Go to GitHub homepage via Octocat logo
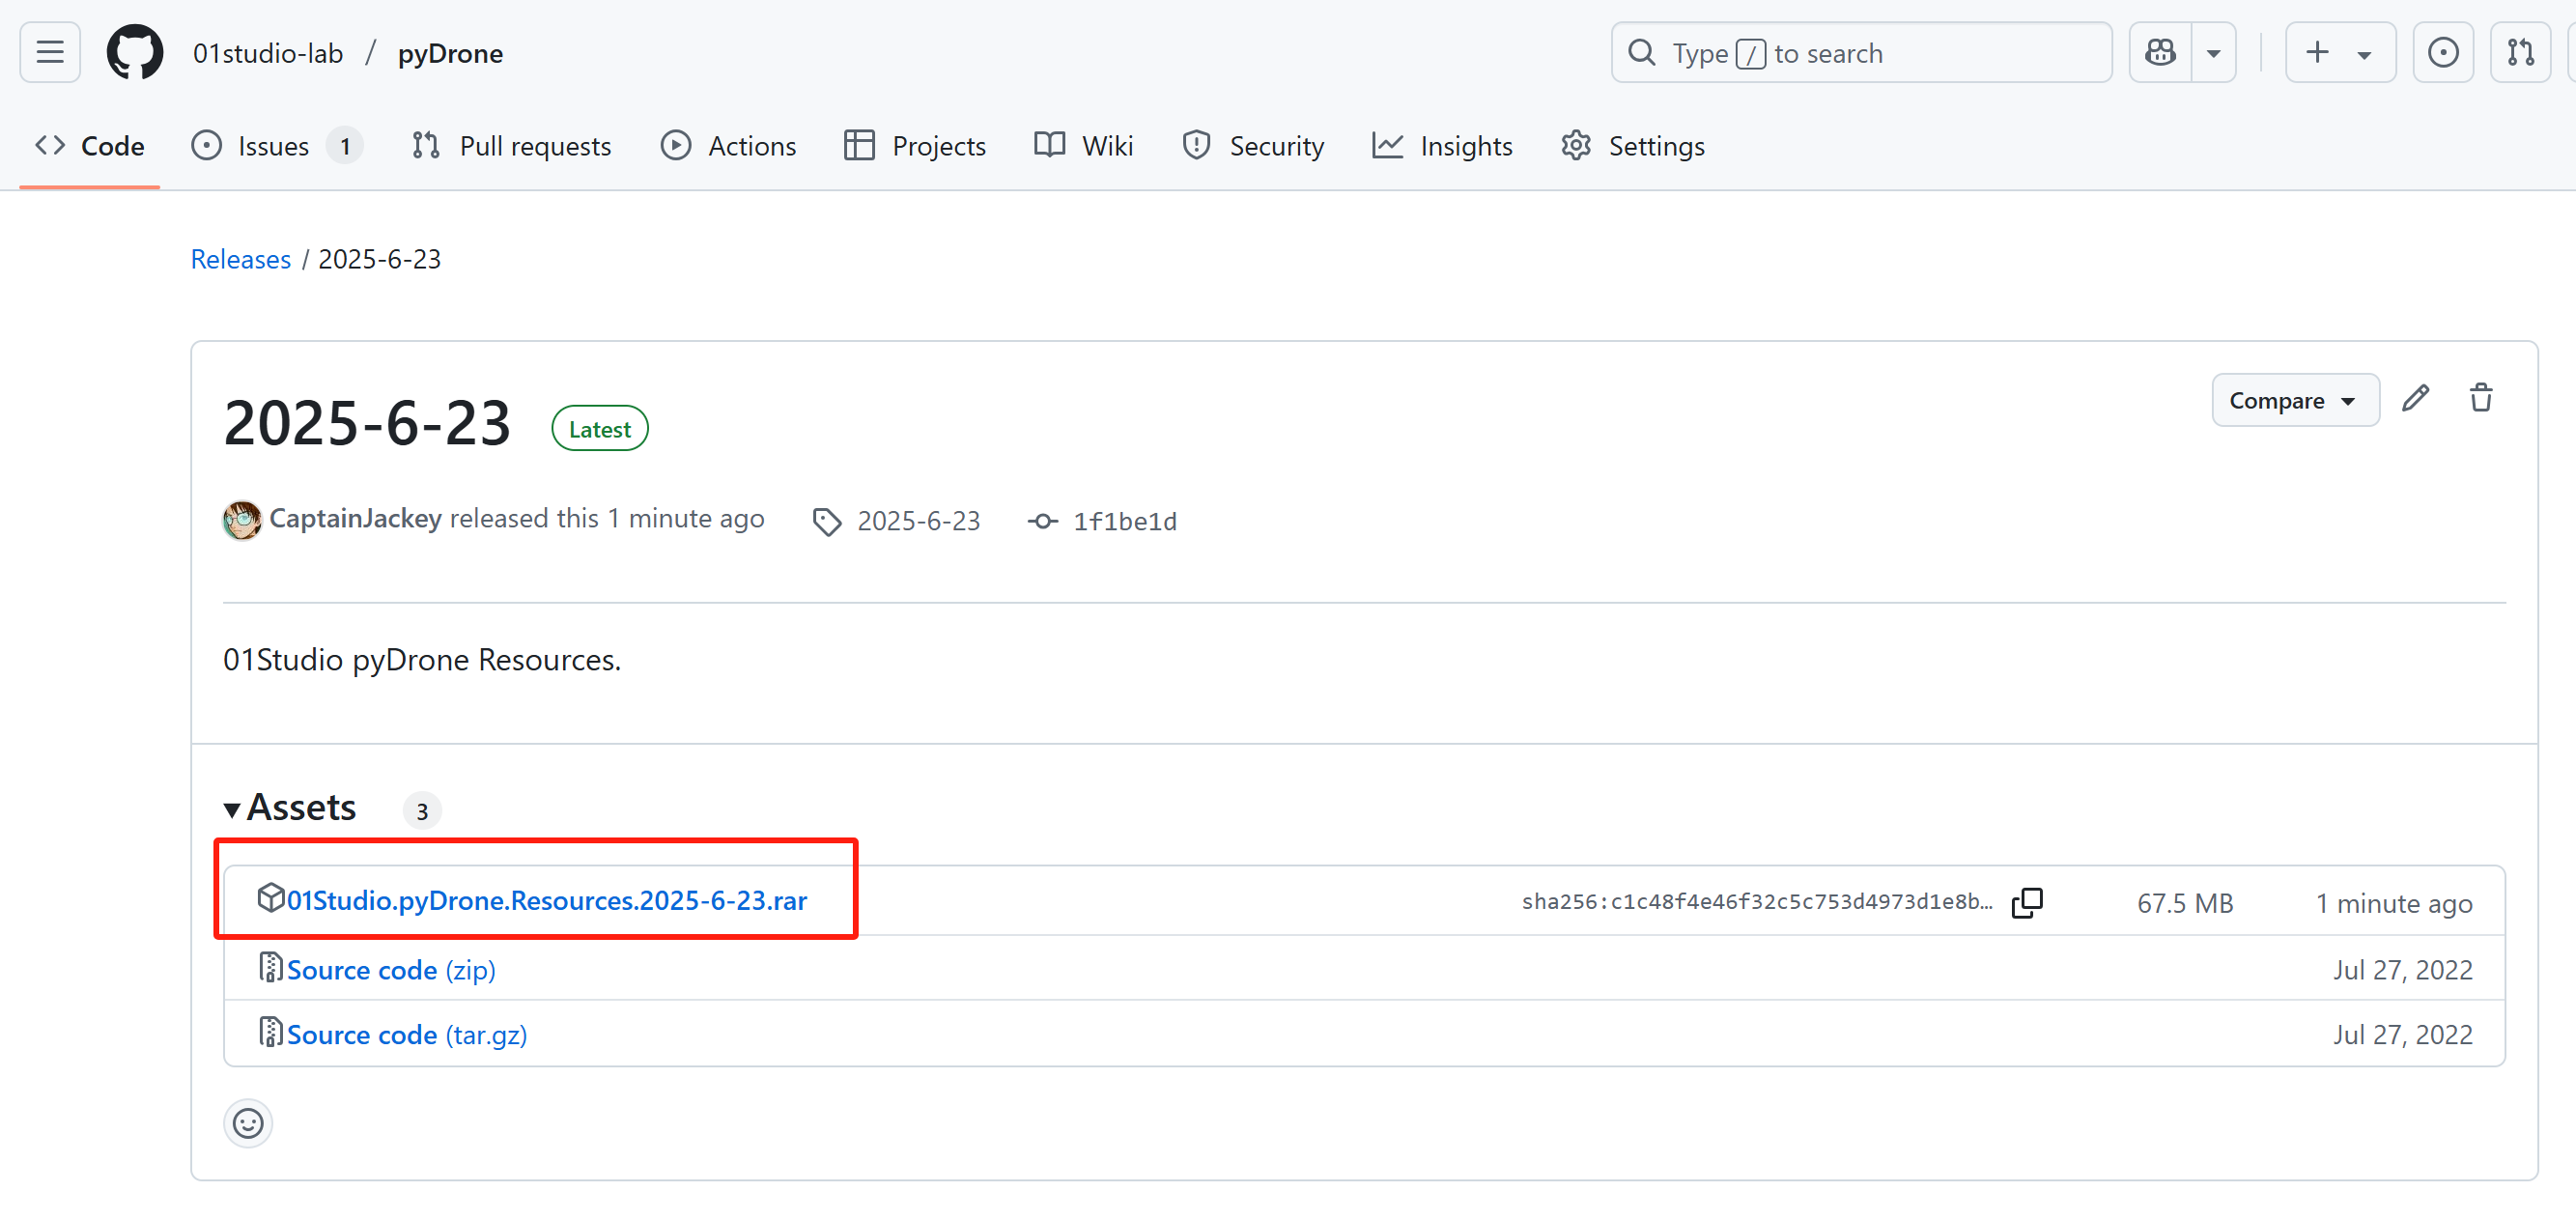 point(134,53)
